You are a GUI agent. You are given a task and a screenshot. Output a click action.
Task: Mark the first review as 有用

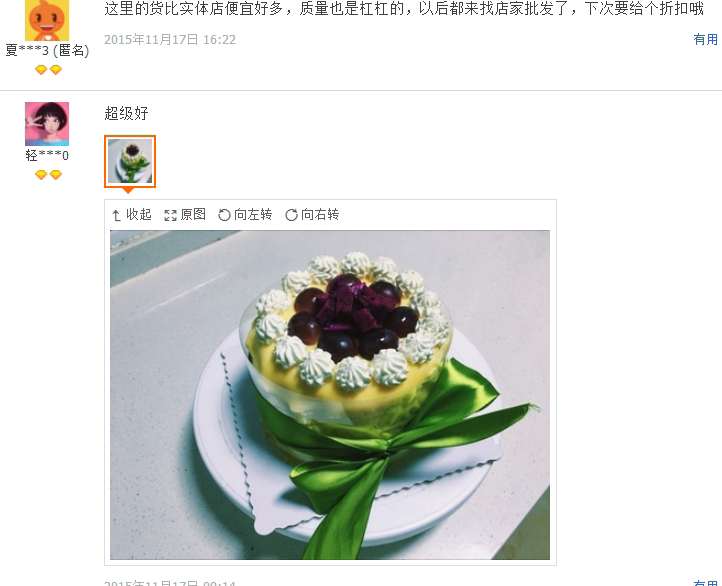705,40
